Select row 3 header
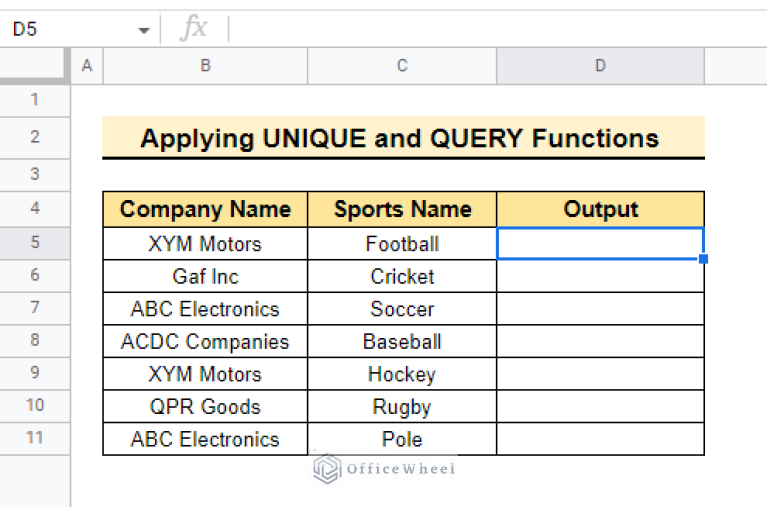Screen dimensions: 767x507 34,174
